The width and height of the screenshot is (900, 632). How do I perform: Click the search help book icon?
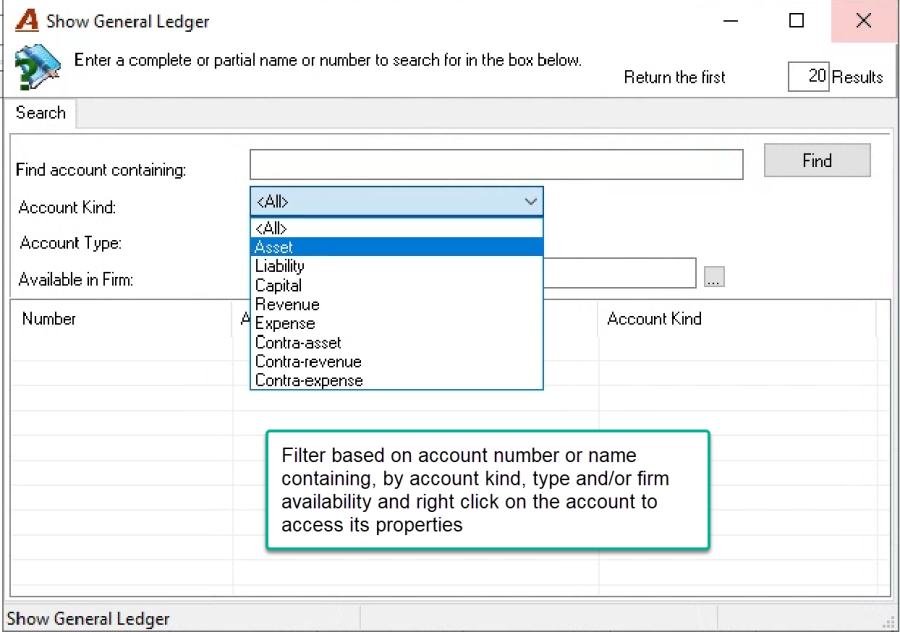(x=37, y=66)
